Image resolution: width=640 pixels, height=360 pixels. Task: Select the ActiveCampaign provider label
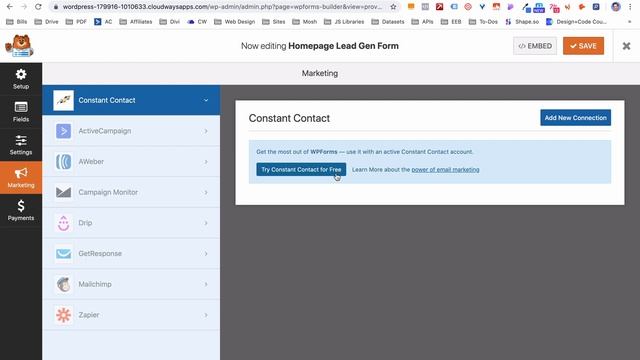coord(105,131)
